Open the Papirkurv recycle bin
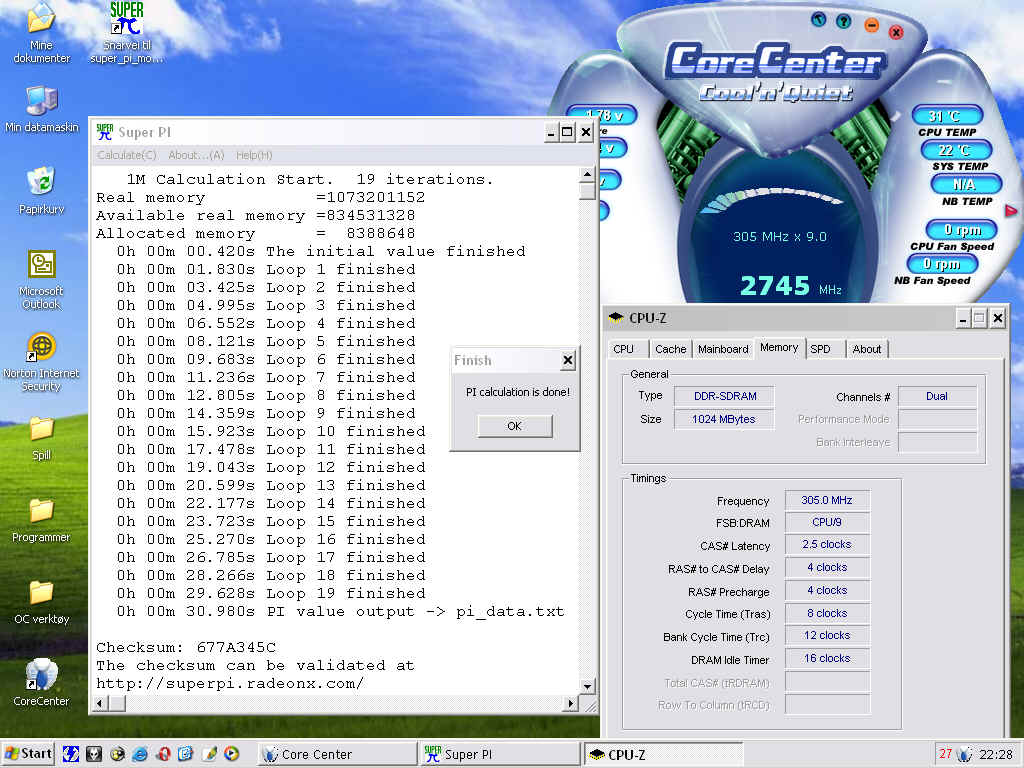Screen dimensions: 1024x768 (41, 191)
